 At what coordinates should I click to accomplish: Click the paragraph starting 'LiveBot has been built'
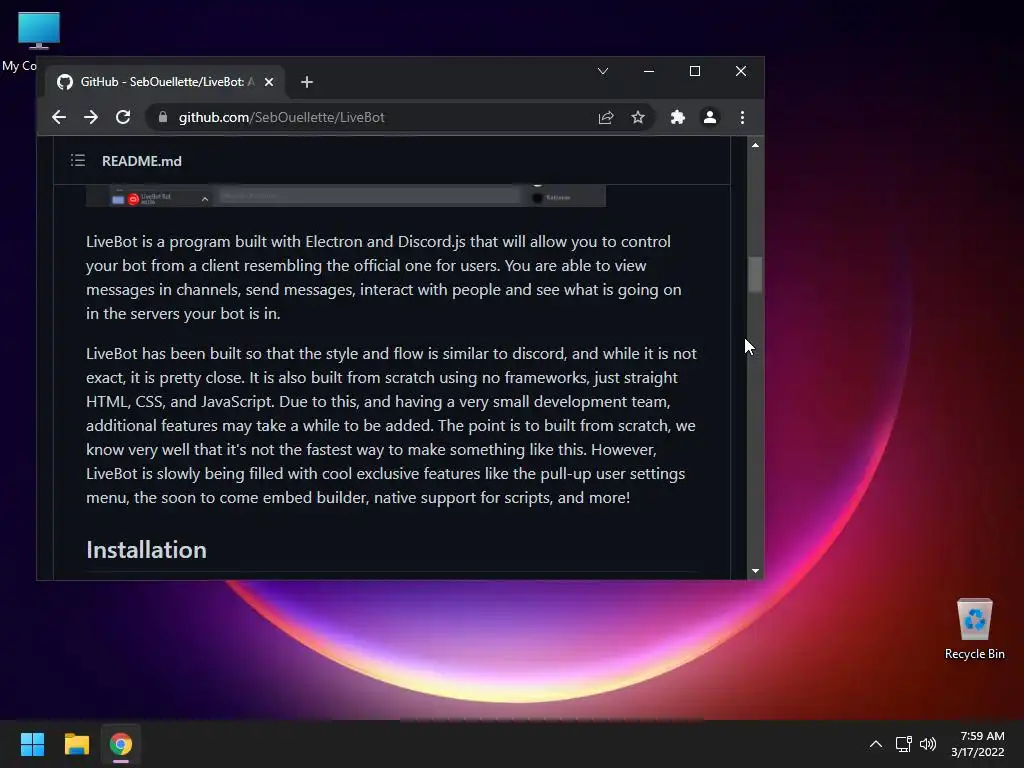pos(392,425)
